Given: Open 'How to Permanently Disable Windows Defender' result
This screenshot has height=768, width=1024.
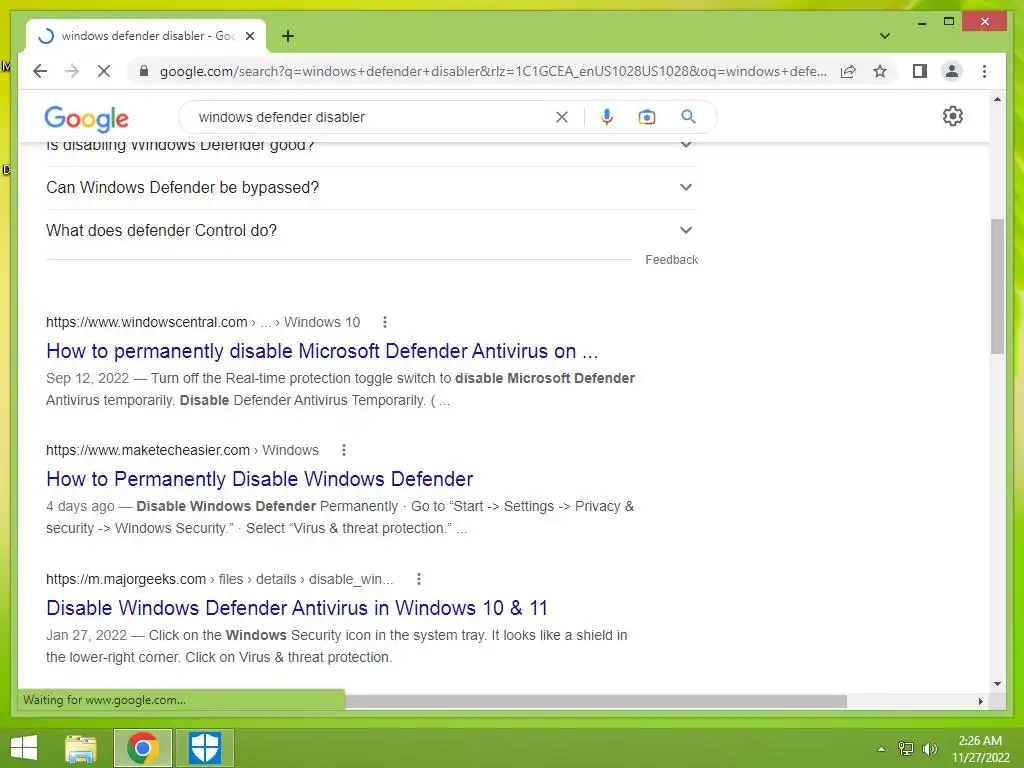Looking at the screenshot, I should tap(259, 479).
